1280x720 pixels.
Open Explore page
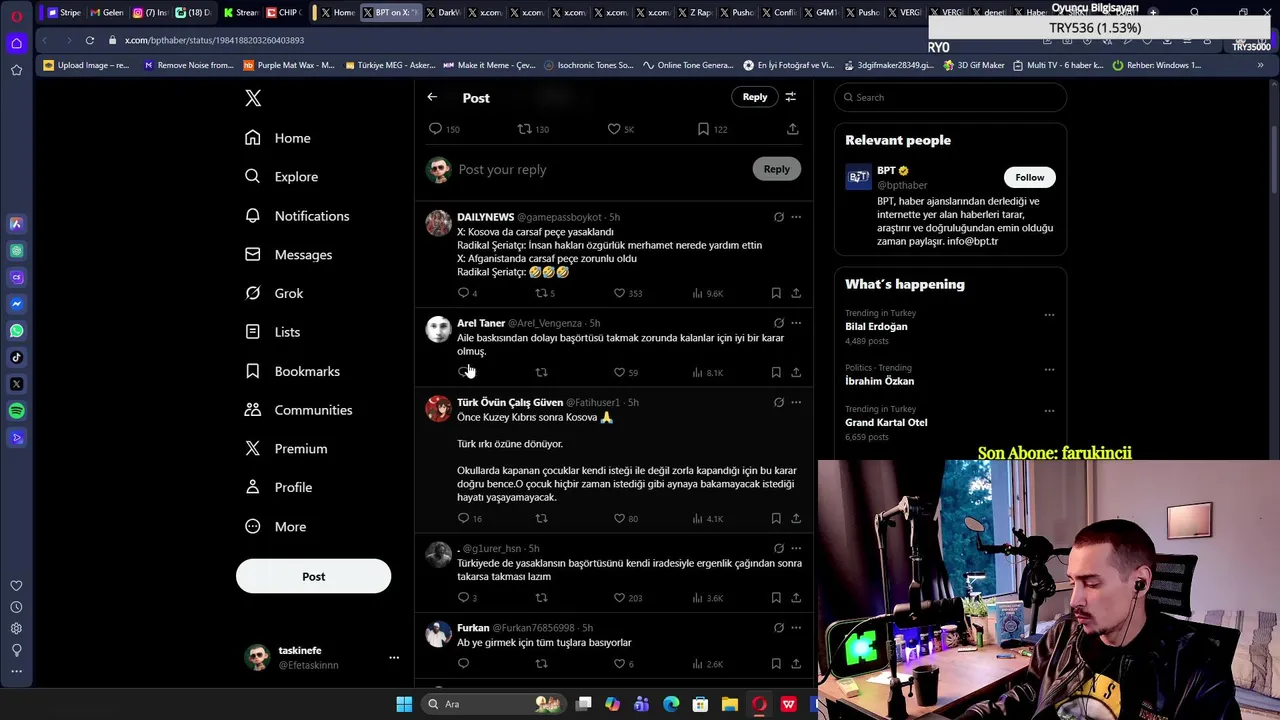click(x=281, y=176)
